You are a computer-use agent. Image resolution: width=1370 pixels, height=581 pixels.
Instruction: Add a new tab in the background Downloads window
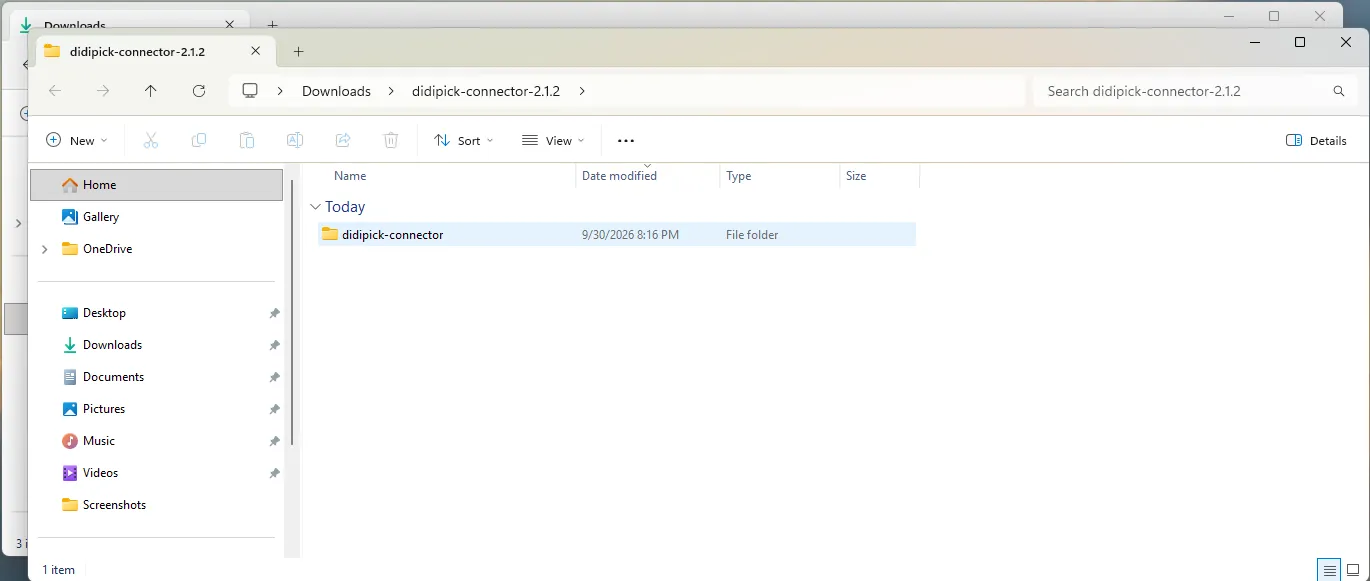[x=272, y=24]
